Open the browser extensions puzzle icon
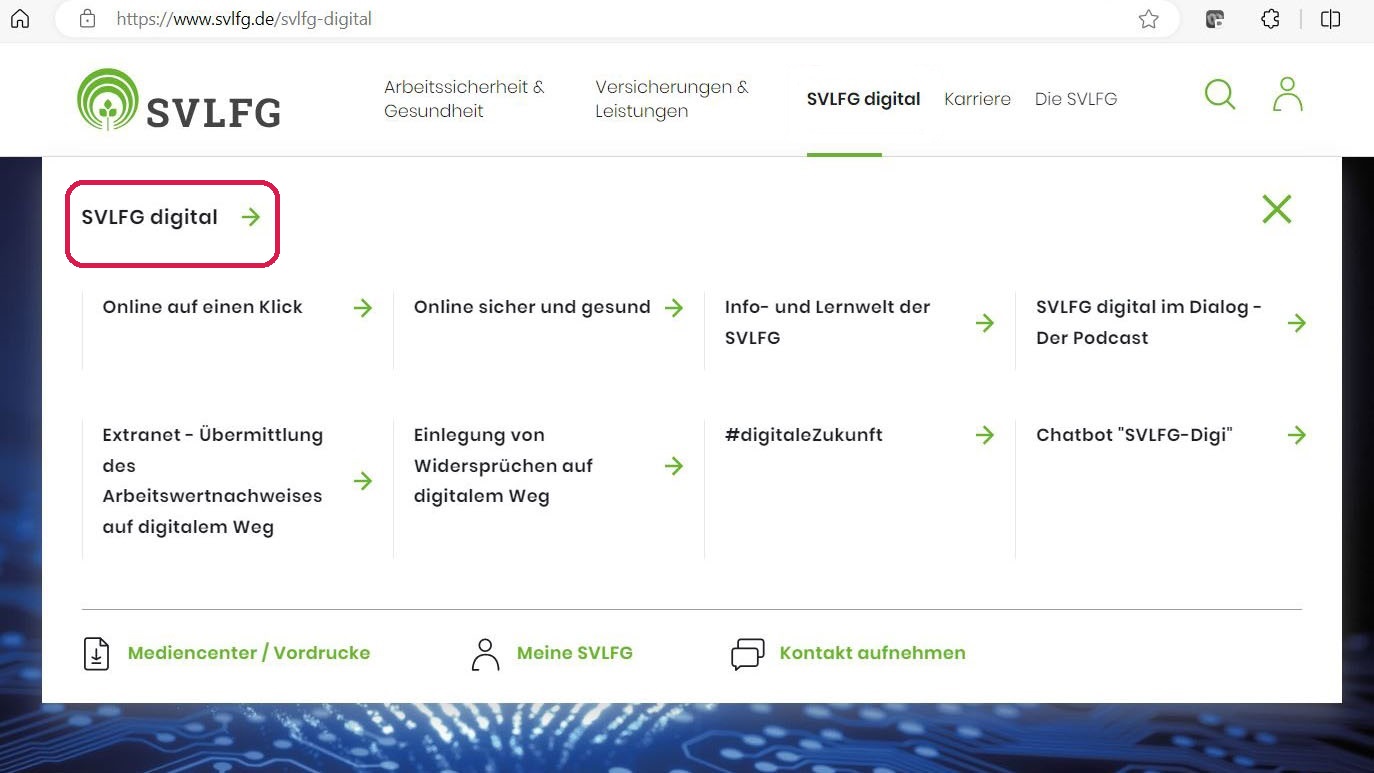This screenshot has height=773, width=1374. coord(1270,19)
